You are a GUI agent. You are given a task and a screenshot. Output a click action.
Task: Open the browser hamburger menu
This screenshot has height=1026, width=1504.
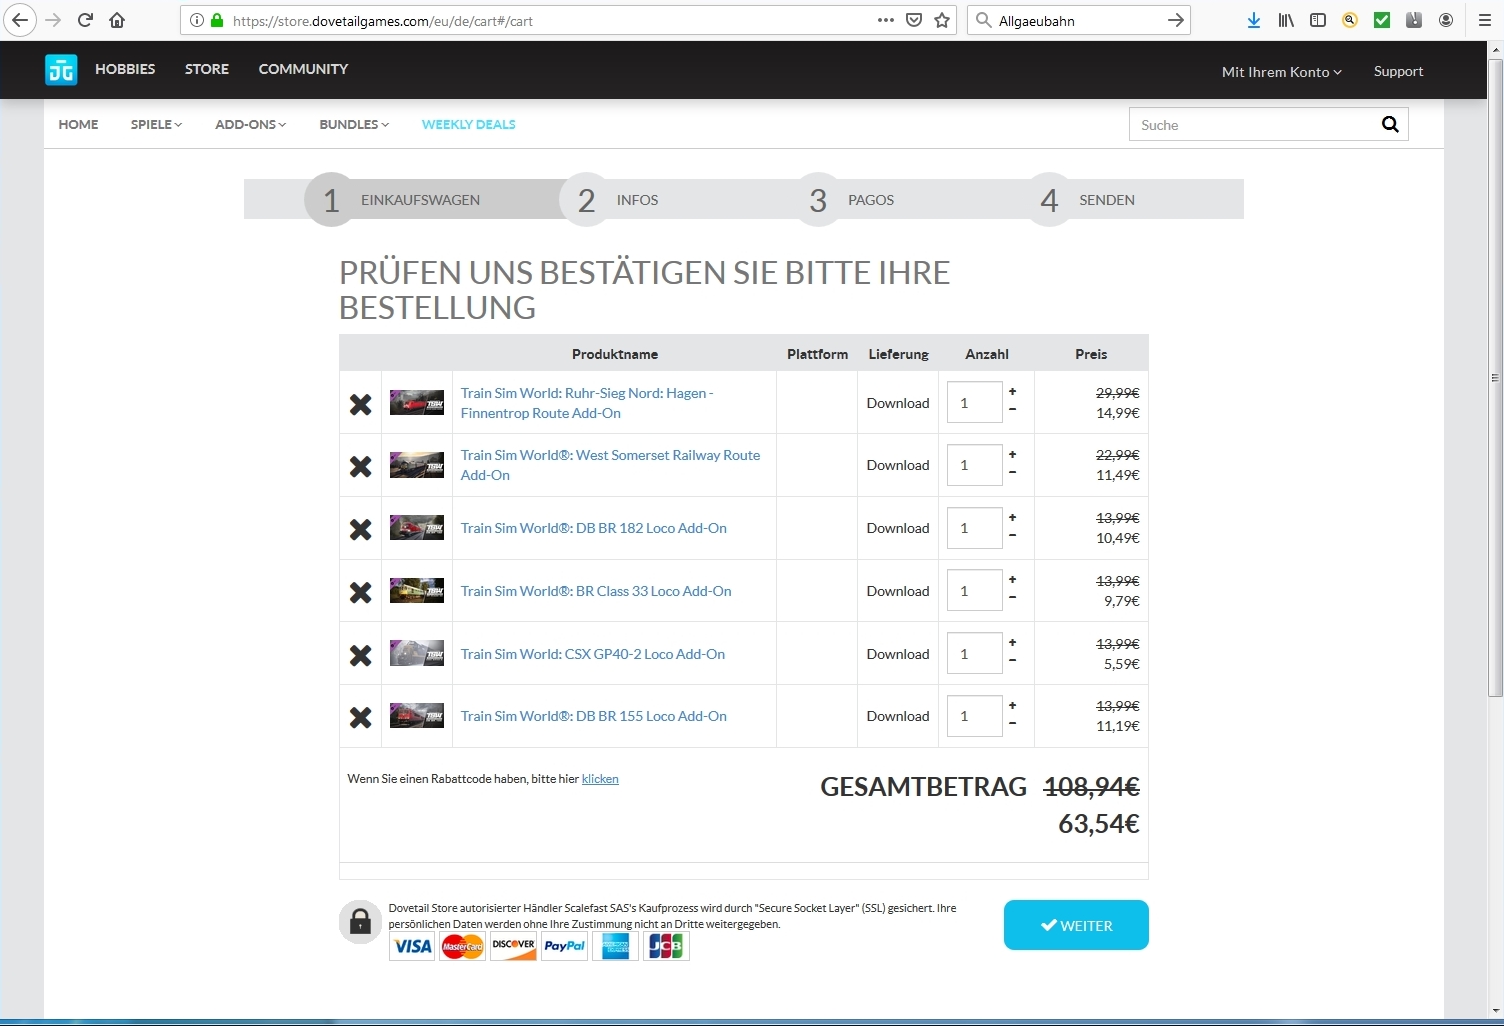click(x=1484, y=20)
